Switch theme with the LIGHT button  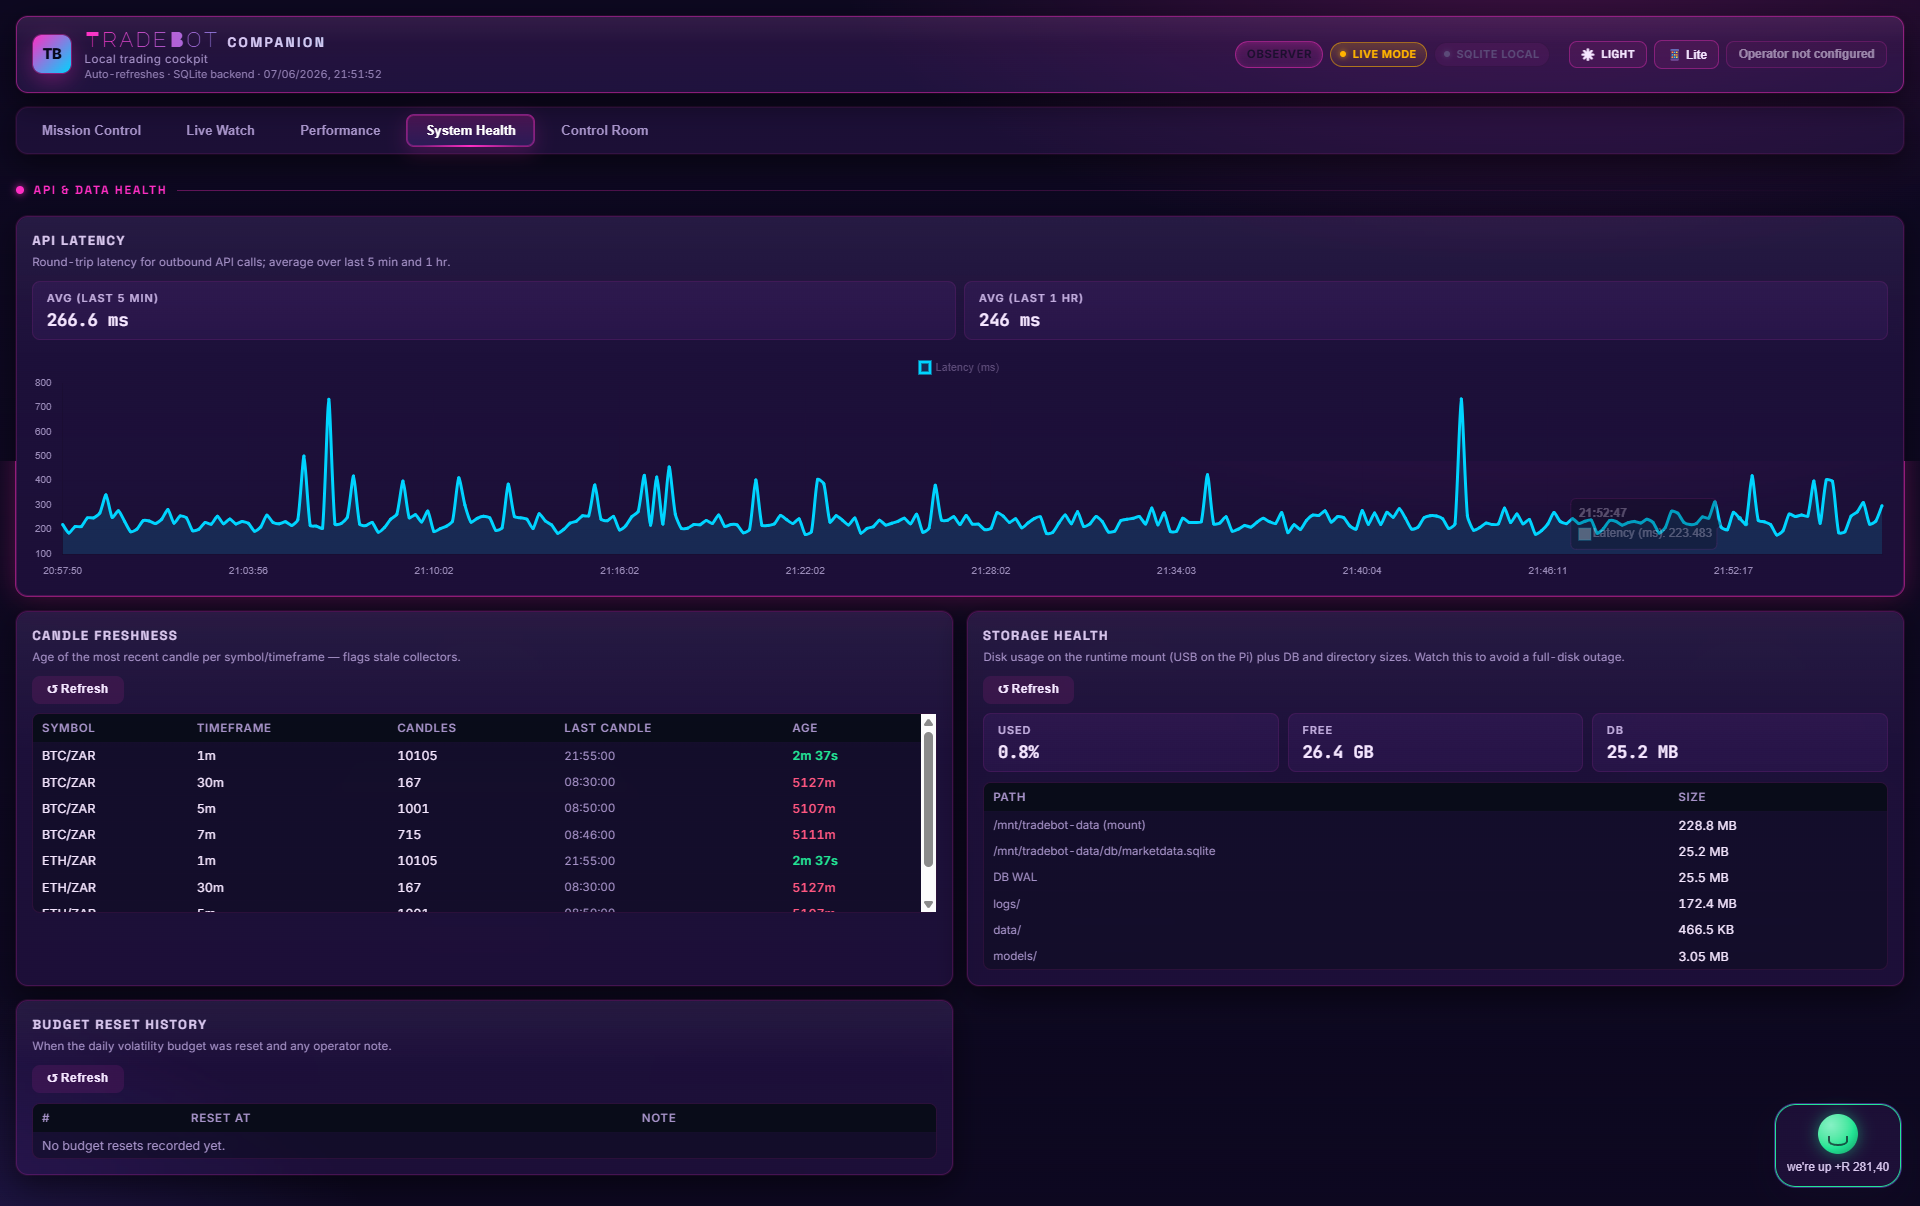point(1607,54)
